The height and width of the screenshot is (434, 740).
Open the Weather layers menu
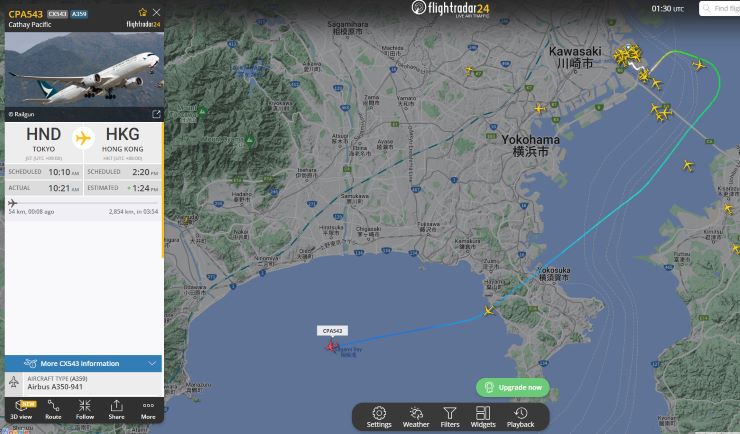[x=416, y=417]
